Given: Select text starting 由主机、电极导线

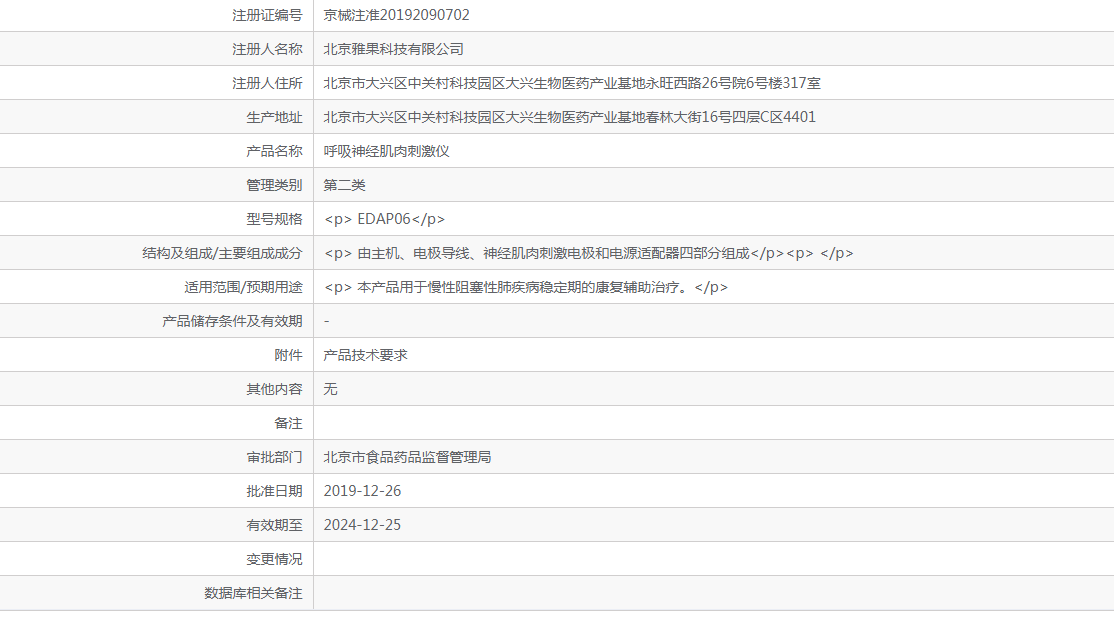Looking at the screenshot, I should point(588,254).
